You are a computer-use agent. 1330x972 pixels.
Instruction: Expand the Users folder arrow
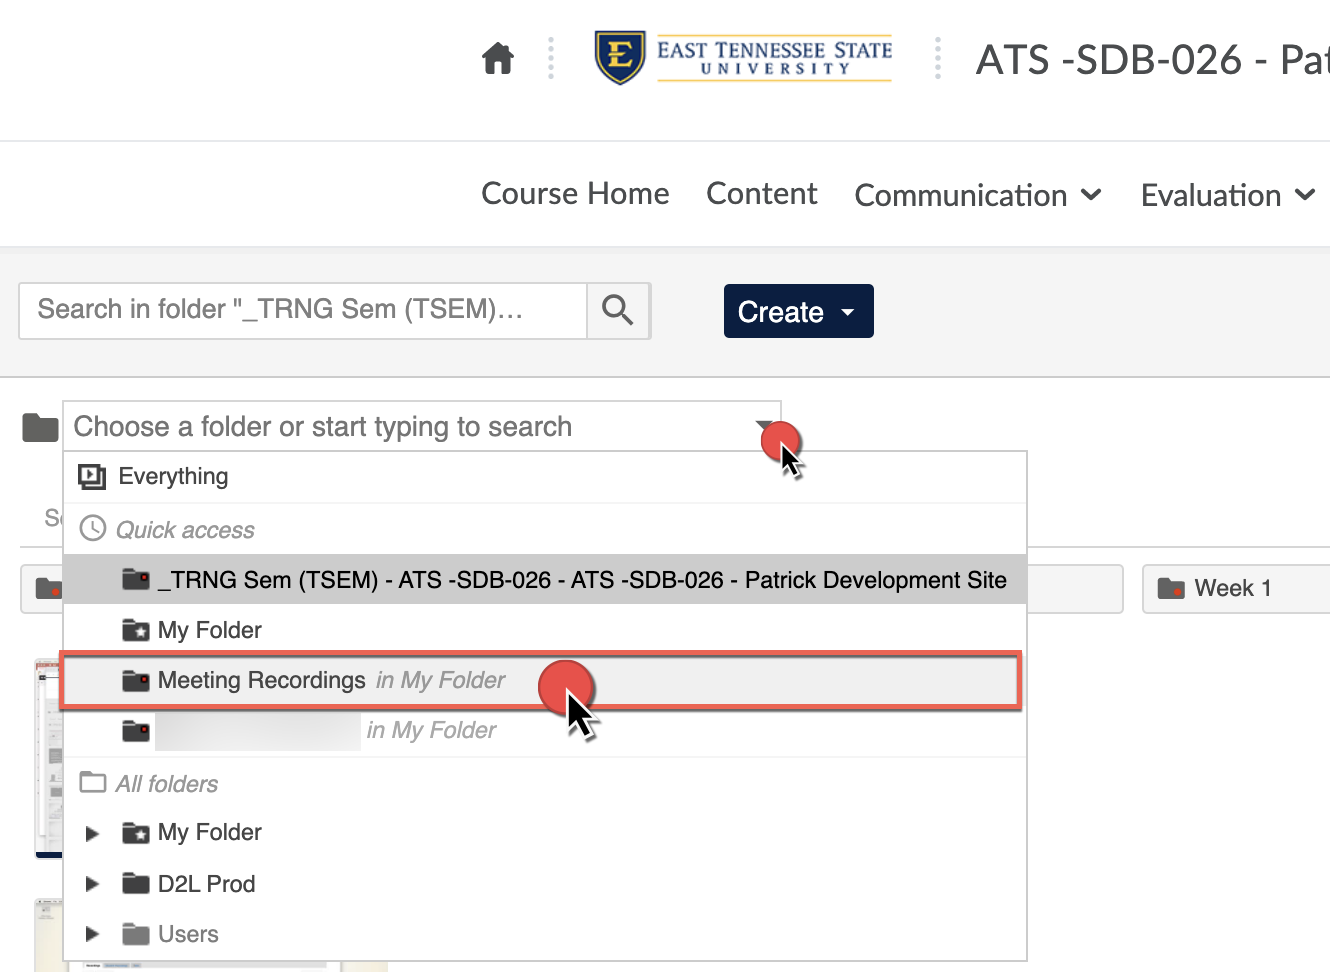tap(92, 934)
